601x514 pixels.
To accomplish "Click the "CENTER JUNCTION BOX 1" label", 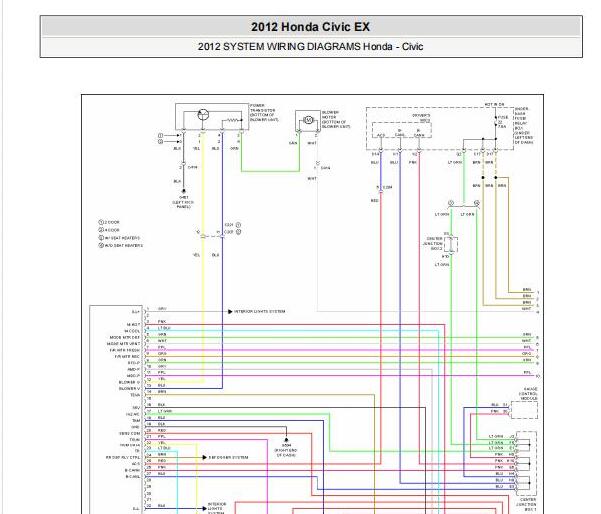I will 528,504.
